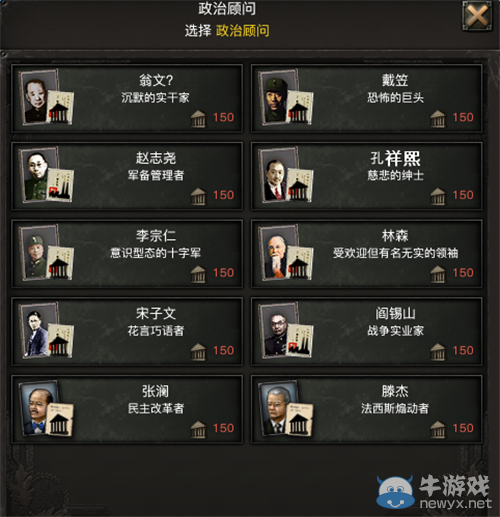The image size is (500, 517).
Task: Click political power cost icon for 戴笠
Action: pos(438,118)
